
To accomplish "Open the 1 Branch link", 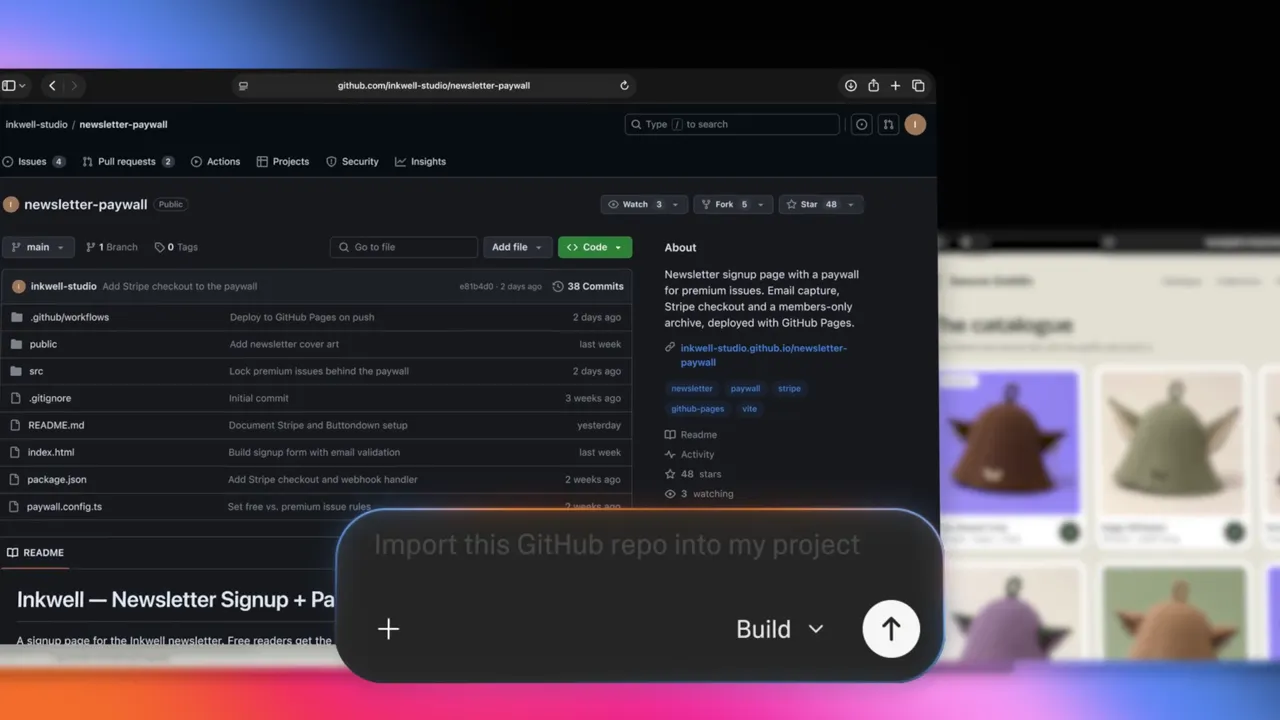I will coord(112,247).
